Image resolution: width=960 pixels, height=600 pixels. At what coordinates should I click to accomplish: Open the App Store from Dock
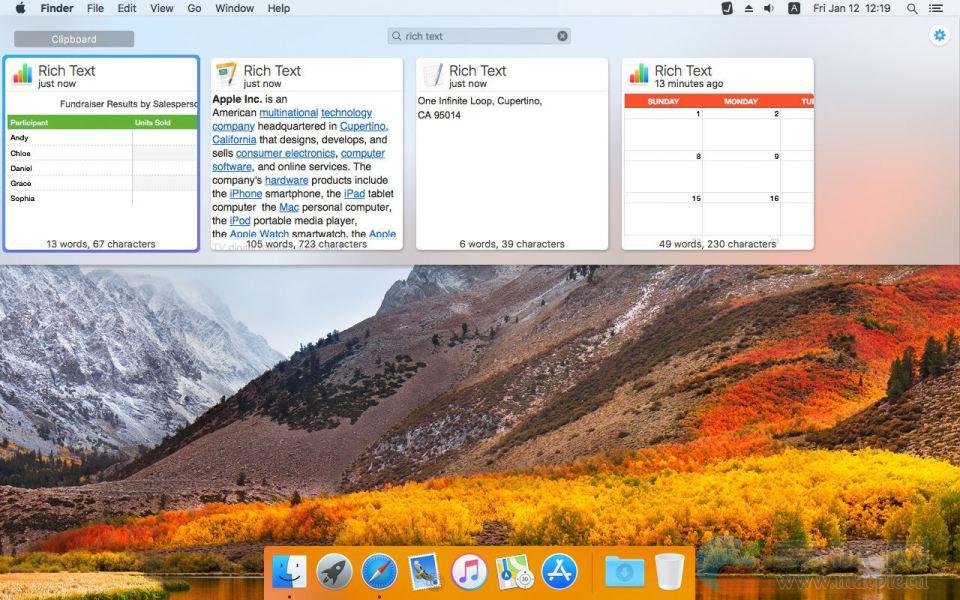click(559, 572)
